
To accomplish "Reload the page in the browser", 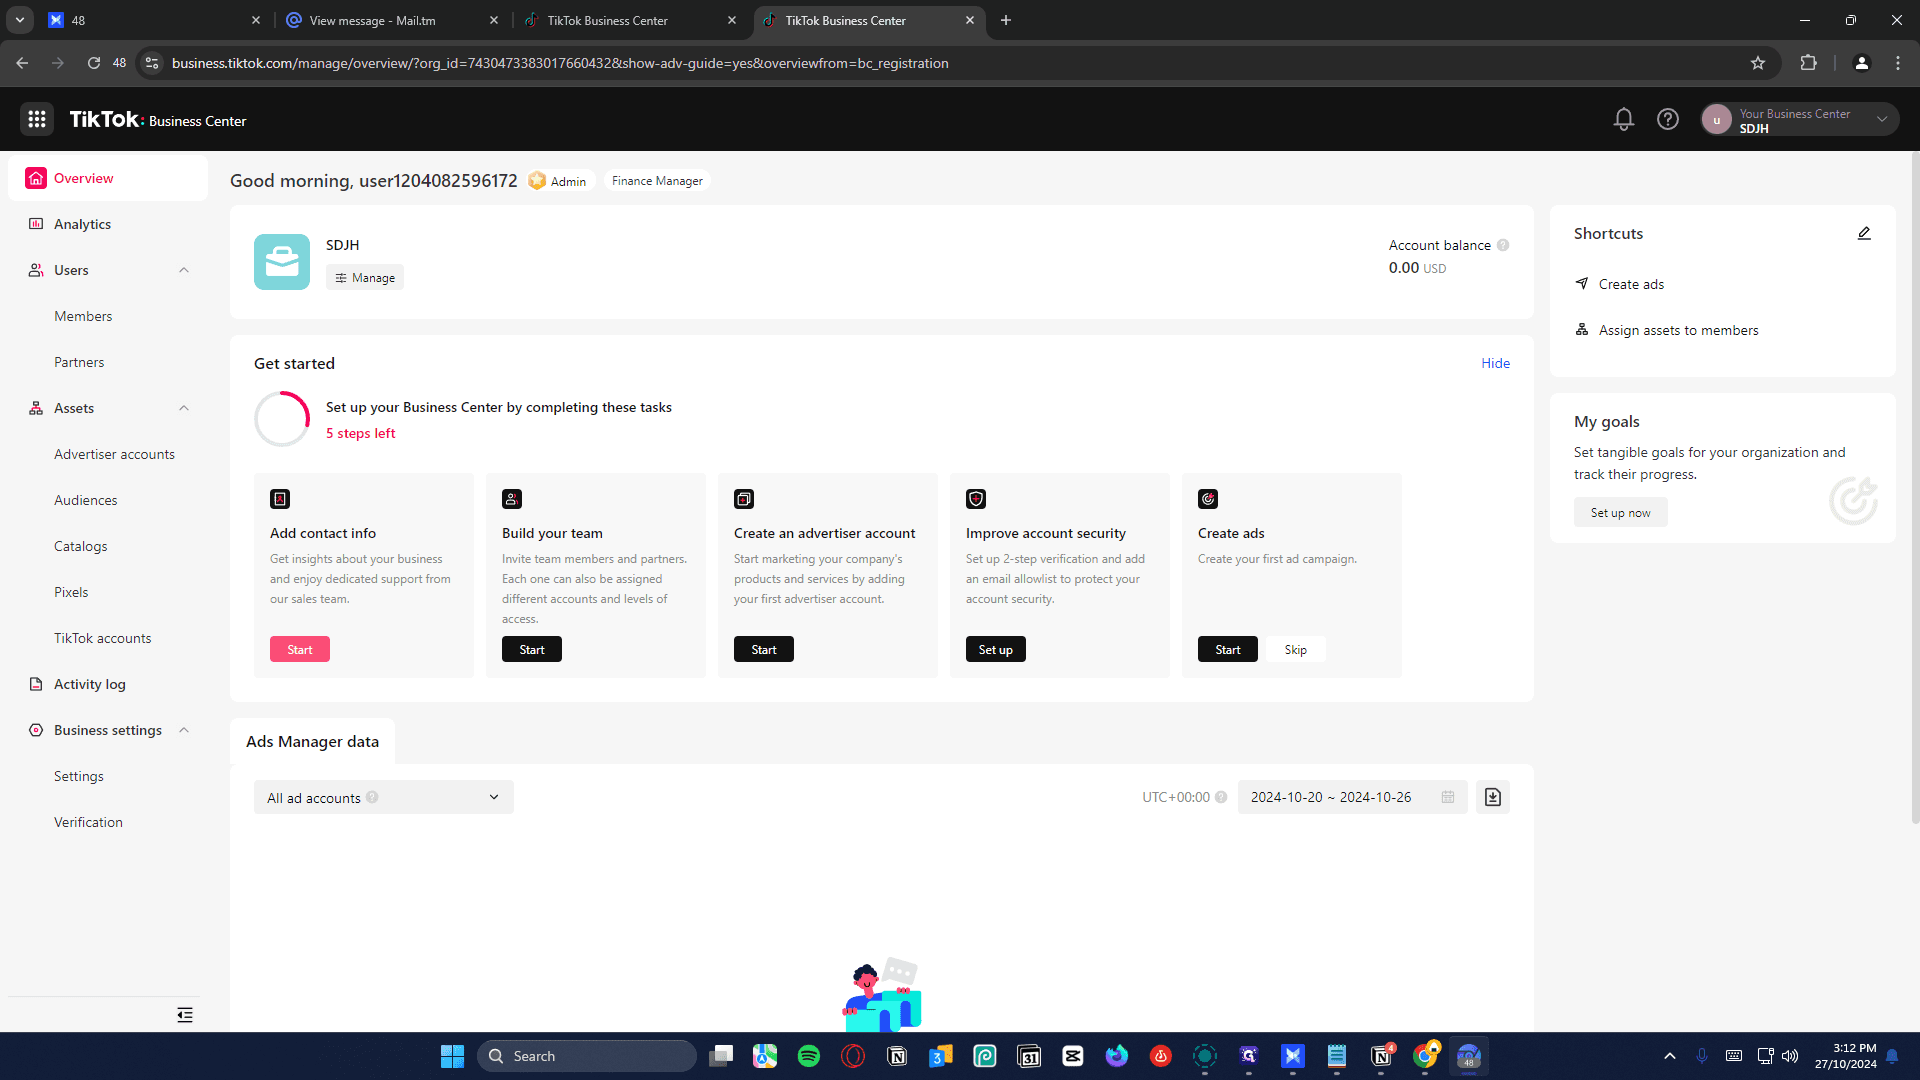I will click(93, 63).
